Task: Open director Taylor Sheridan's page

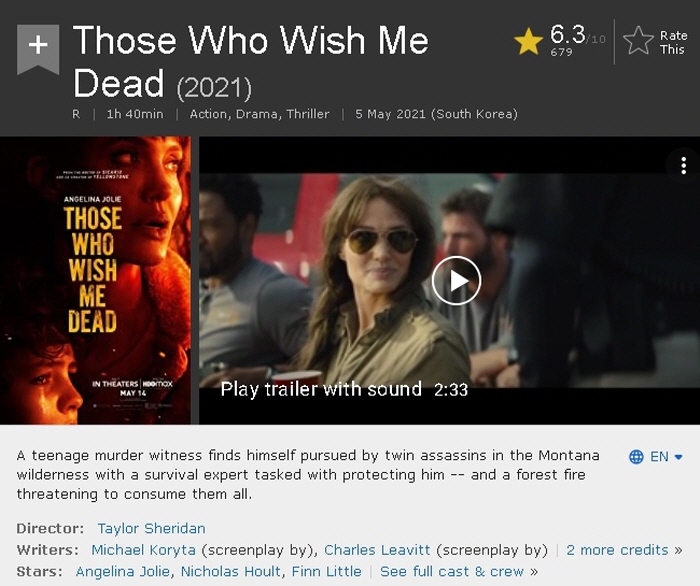Action: pos(151,528)
